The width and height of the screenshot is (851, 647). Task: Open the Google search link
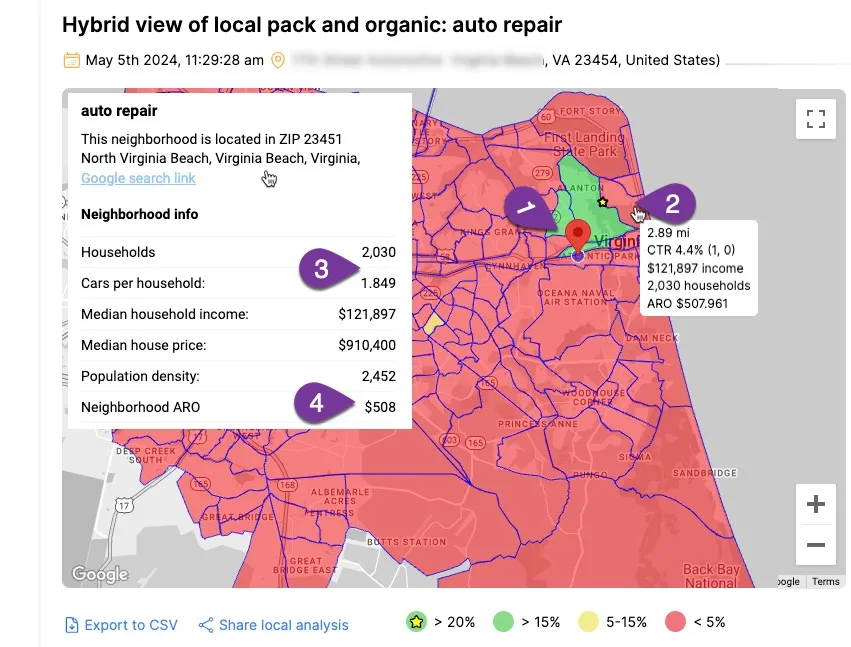tap(138, 178)
